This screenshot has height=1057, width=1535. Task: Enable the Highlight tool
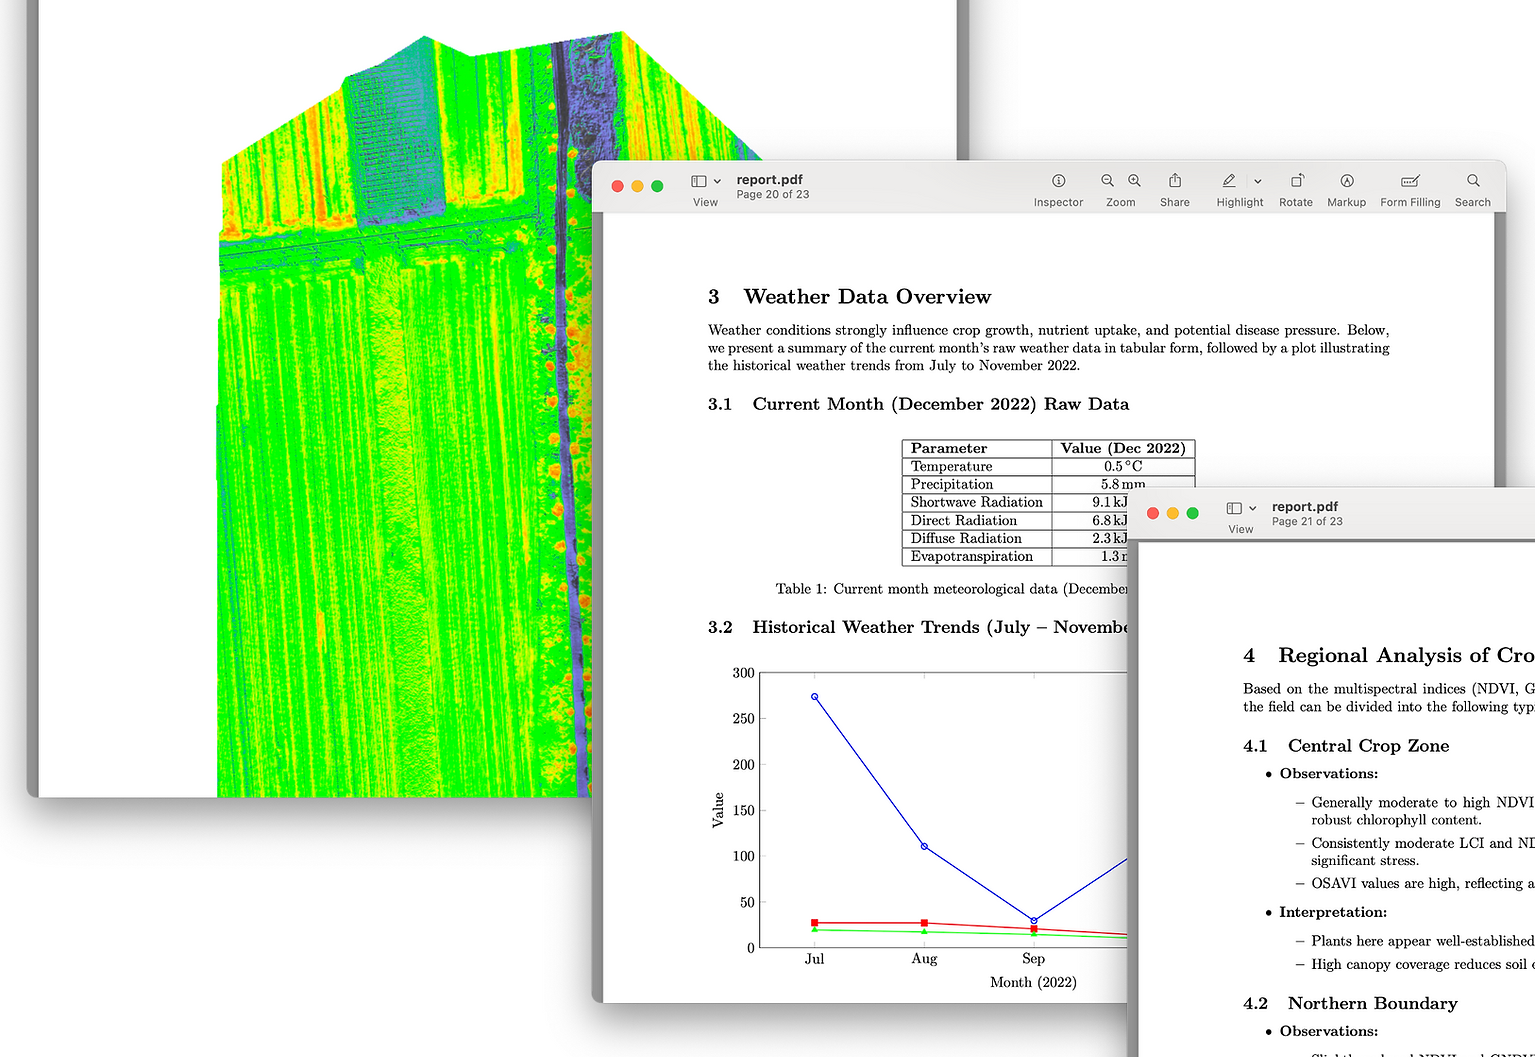tap(1228, 181)
